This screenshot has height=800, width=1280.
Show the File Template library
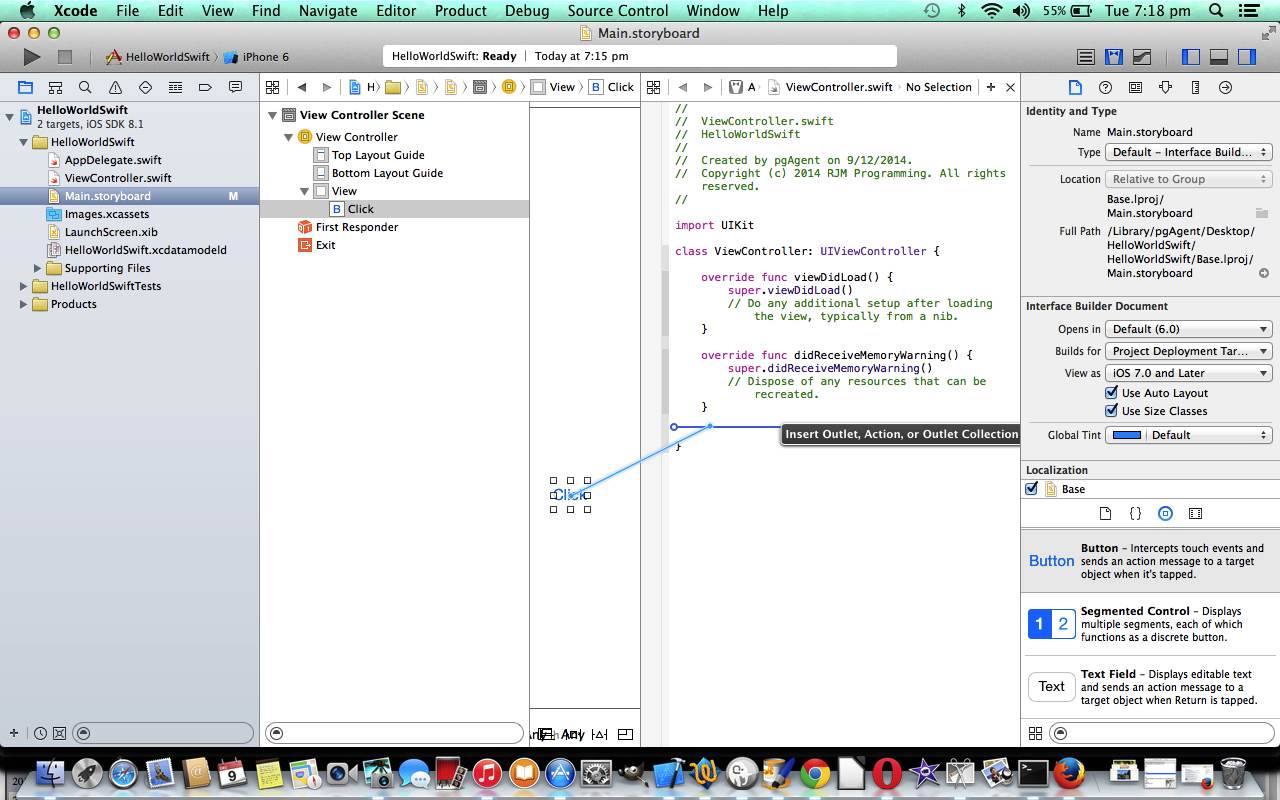[x=1105, y=513]
